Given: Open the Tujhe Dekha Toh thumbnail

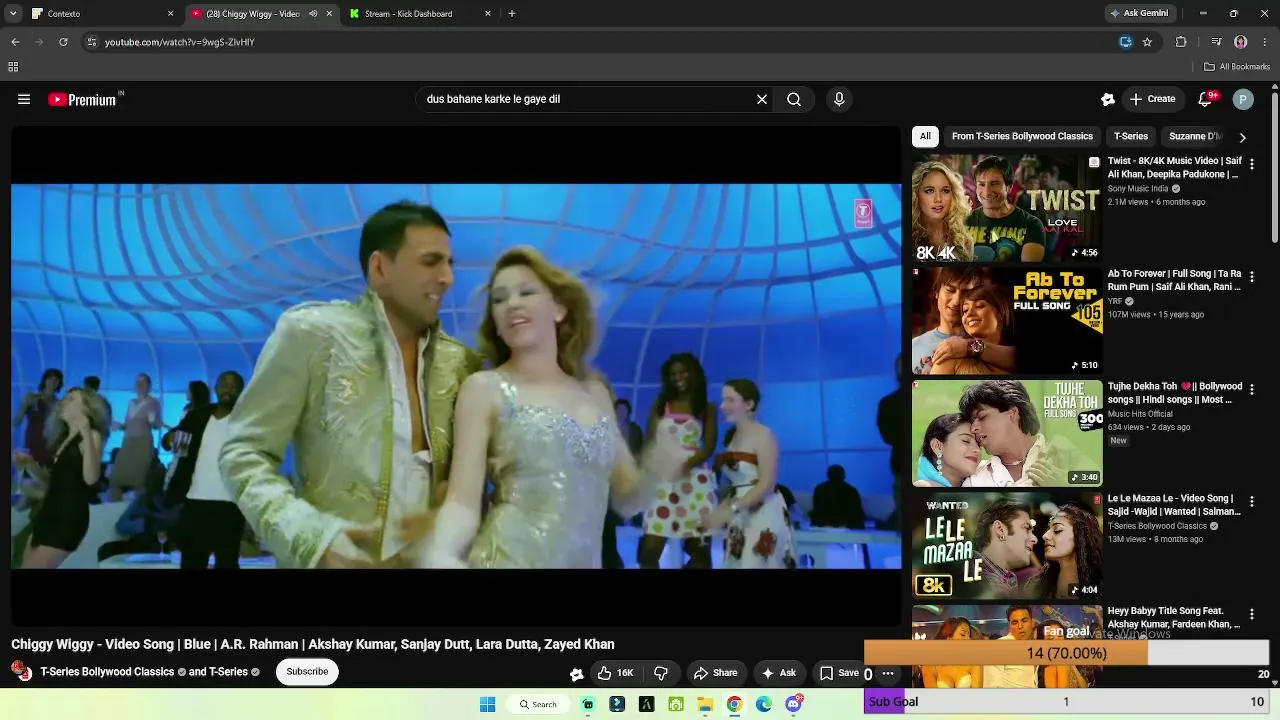Looking at the screenshot, I should [x=1007, y=434].
